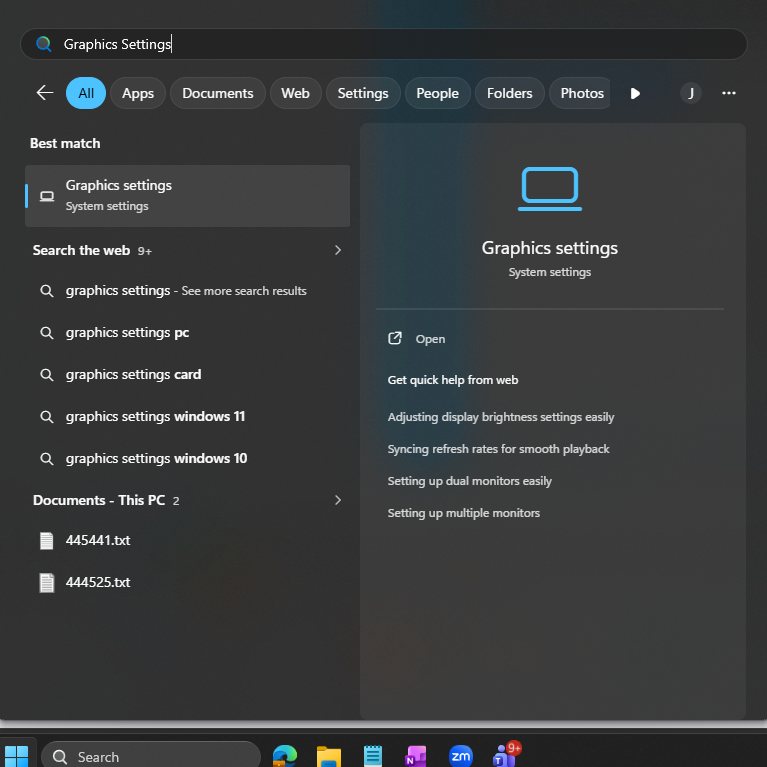Open Graphics settings best match result

coord(187,196)
